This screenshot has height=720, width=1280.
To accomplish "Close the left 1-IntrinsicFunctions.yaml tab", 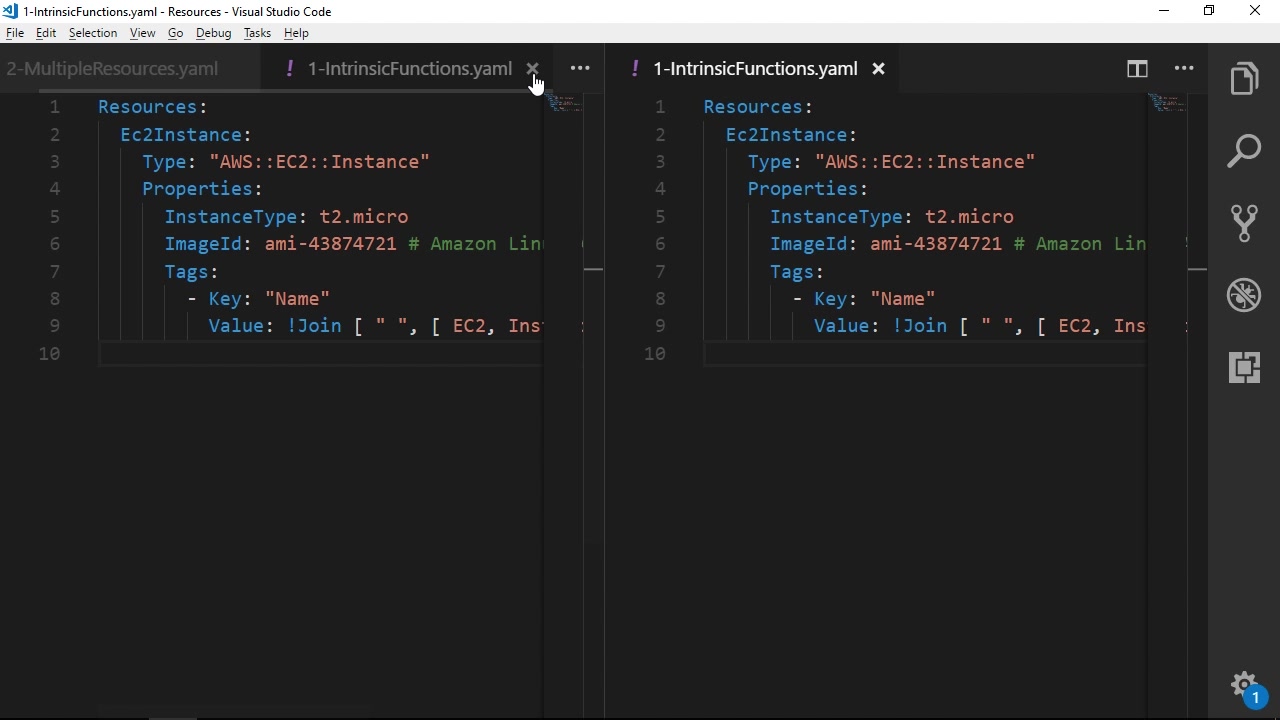I will [533, 69].
